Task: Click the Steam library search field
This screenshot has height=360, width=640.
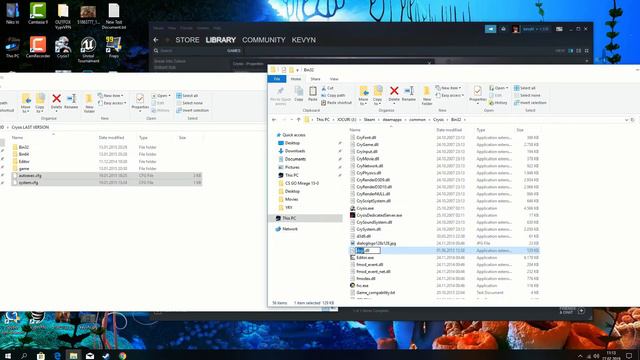Action: (x=188, y=51)
